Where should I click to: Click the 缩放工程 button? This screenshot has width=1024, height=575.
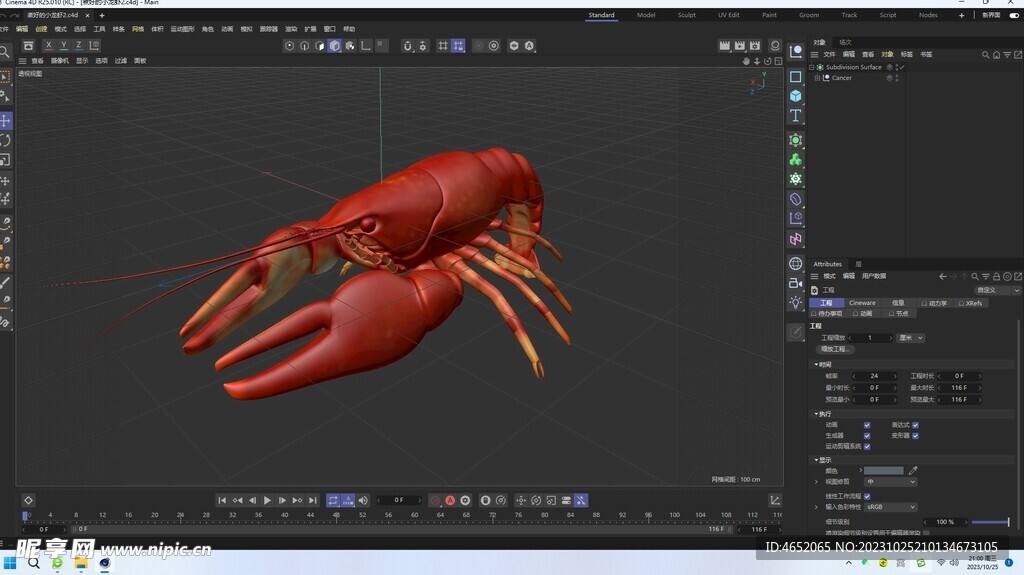(834, 349)
